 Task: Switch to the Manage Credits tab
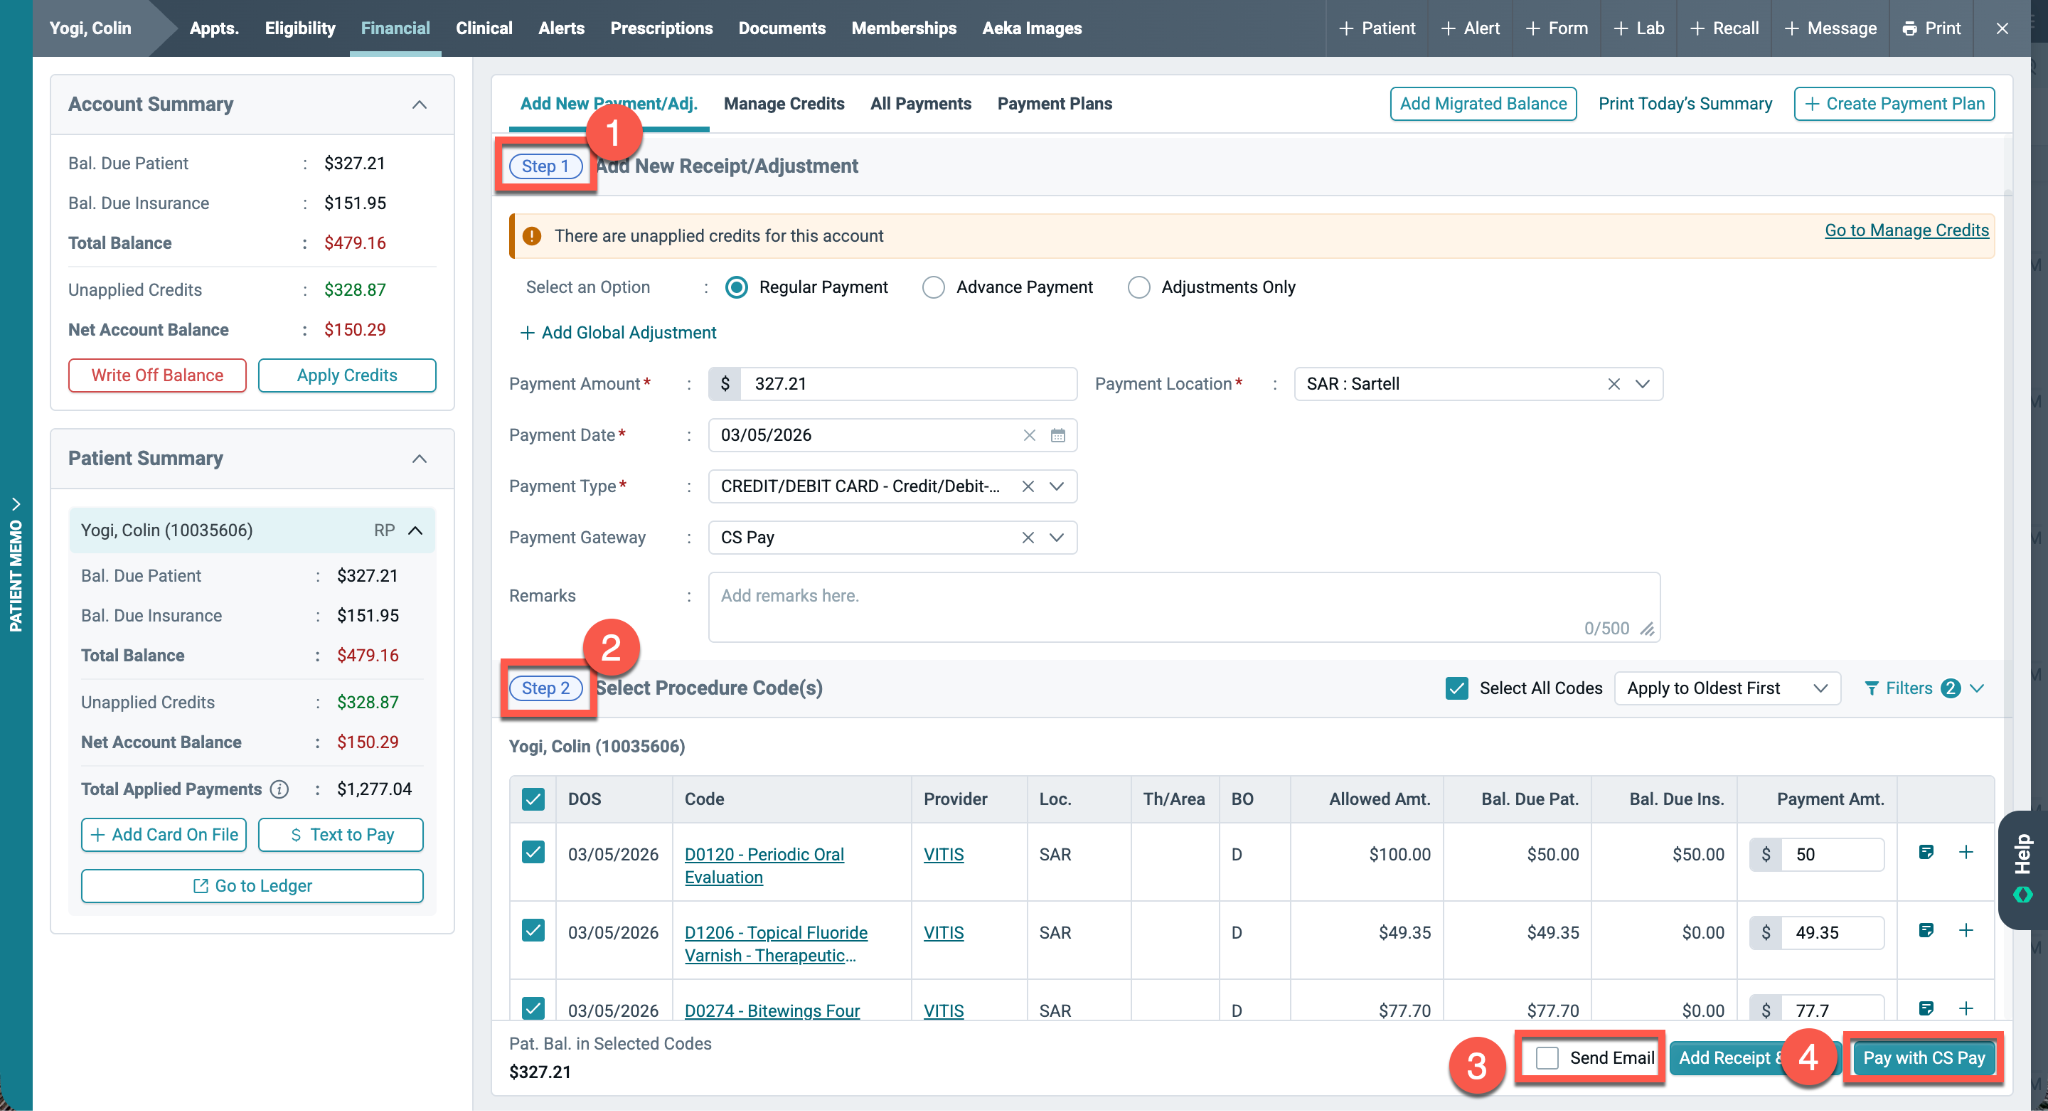click(784, 104)
